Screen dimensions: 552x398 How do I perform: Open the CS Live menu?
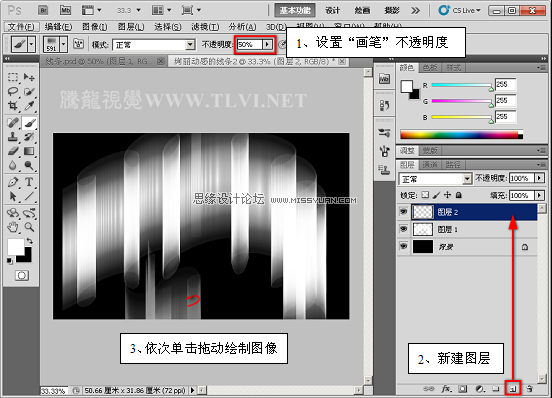click(460, 10)
